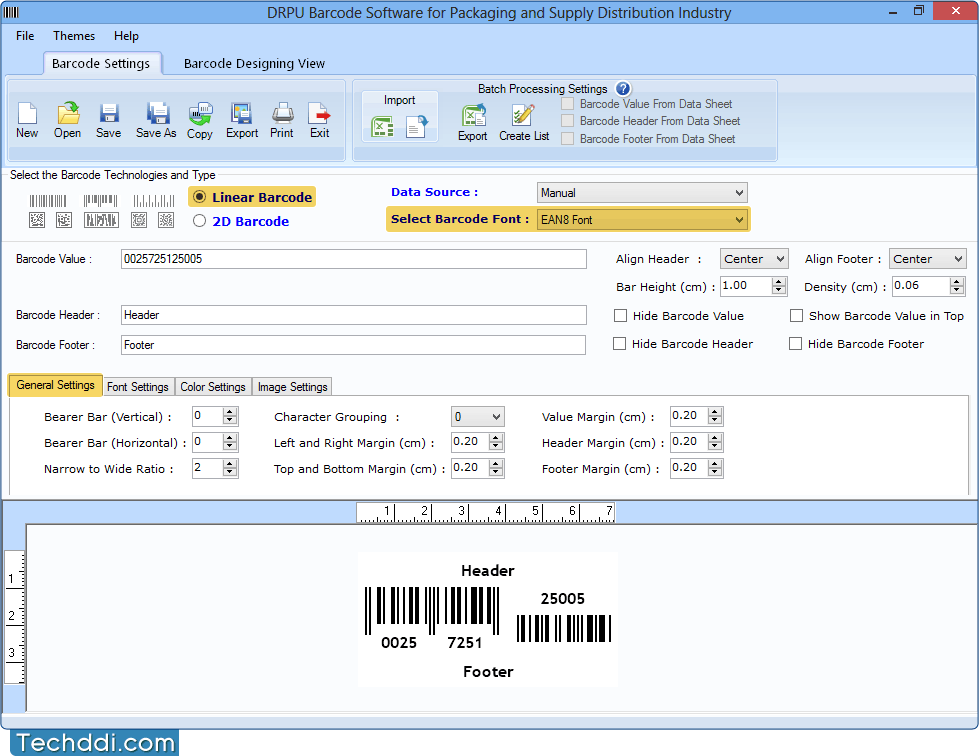Click the Export icon in the main toolbar

click(x=242, y=114)
